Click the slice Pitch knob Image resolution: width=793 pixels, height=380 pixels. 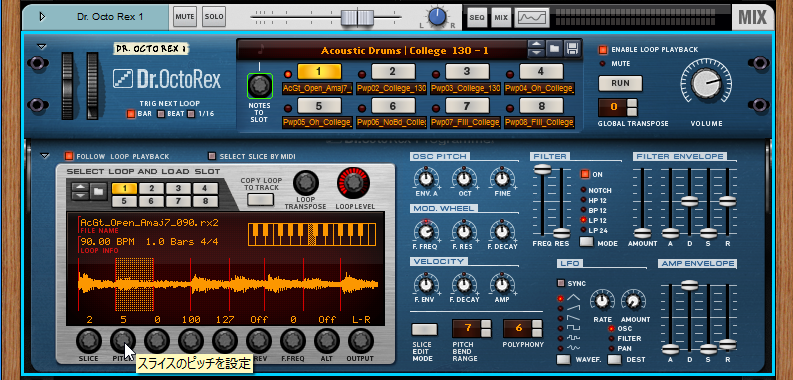123,342
